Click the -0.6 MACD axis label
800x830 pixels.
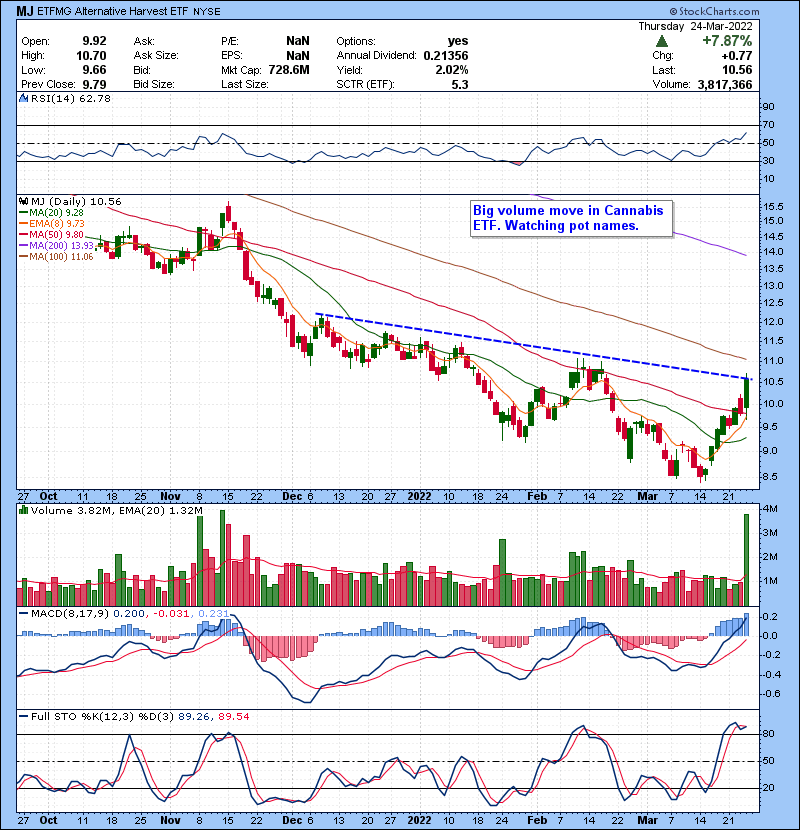(770, 693)
